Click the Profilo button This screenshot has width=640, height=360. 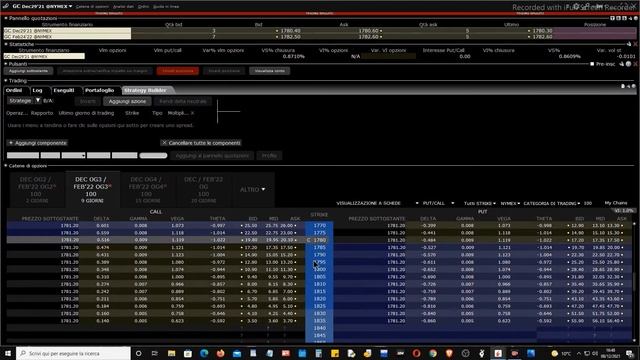(269, 156)
